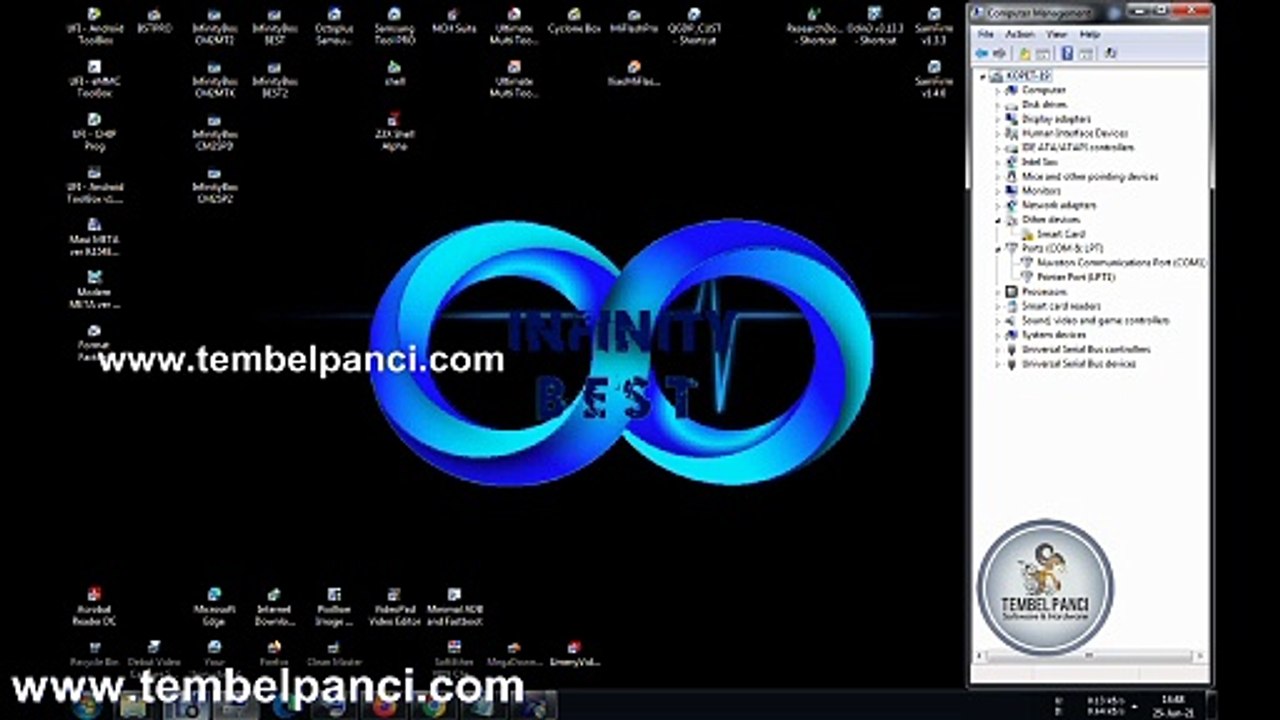Open UFI - Android ToolBox desktop shortcut

coord(94,26)
